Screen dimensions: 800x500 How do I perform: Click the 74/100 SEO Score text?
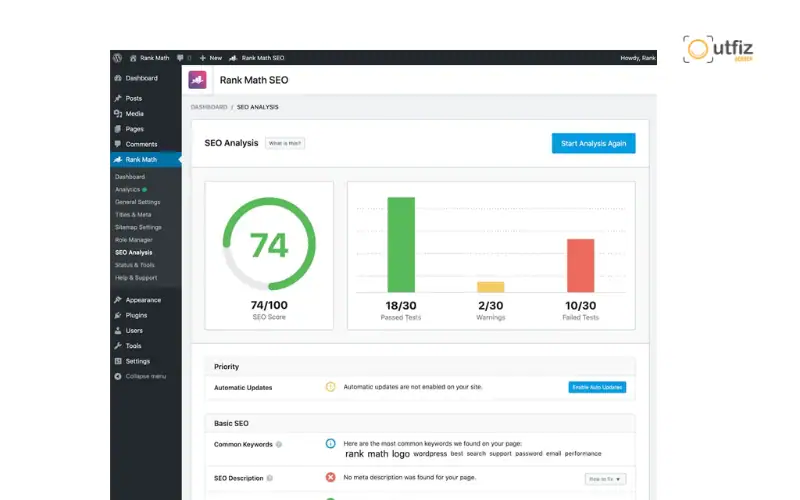tap(269, 305)
